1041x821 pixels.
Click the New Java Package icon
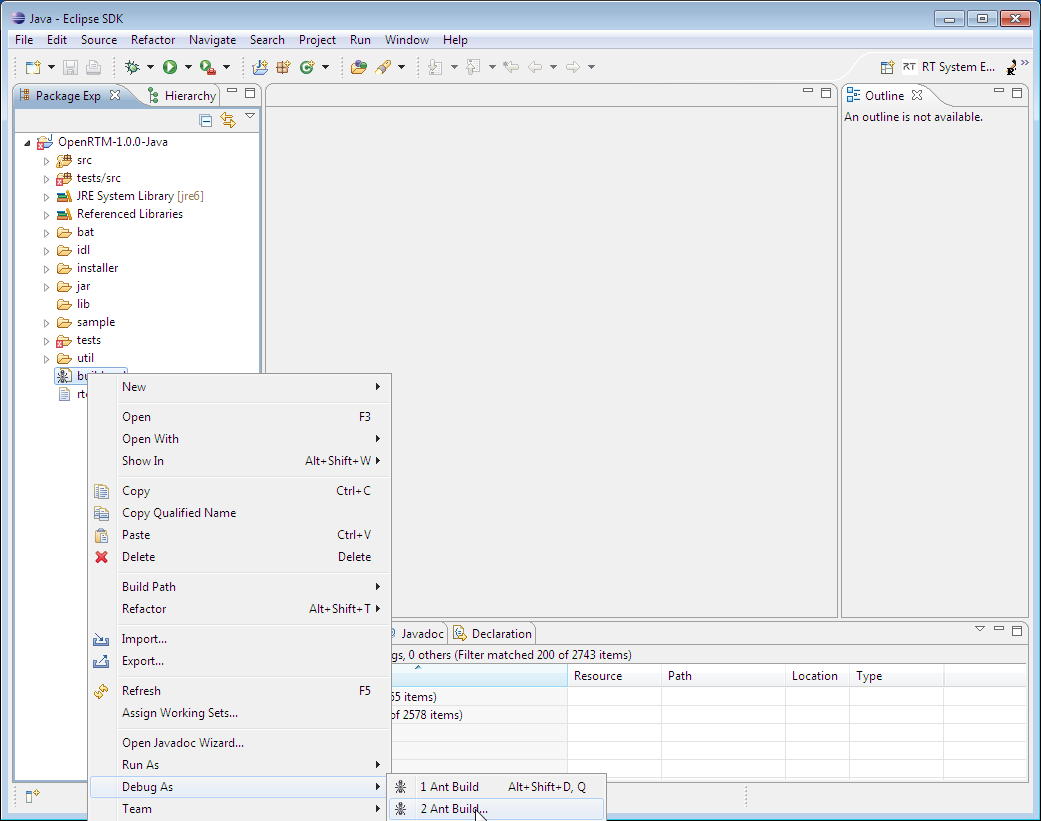(283, 67)
